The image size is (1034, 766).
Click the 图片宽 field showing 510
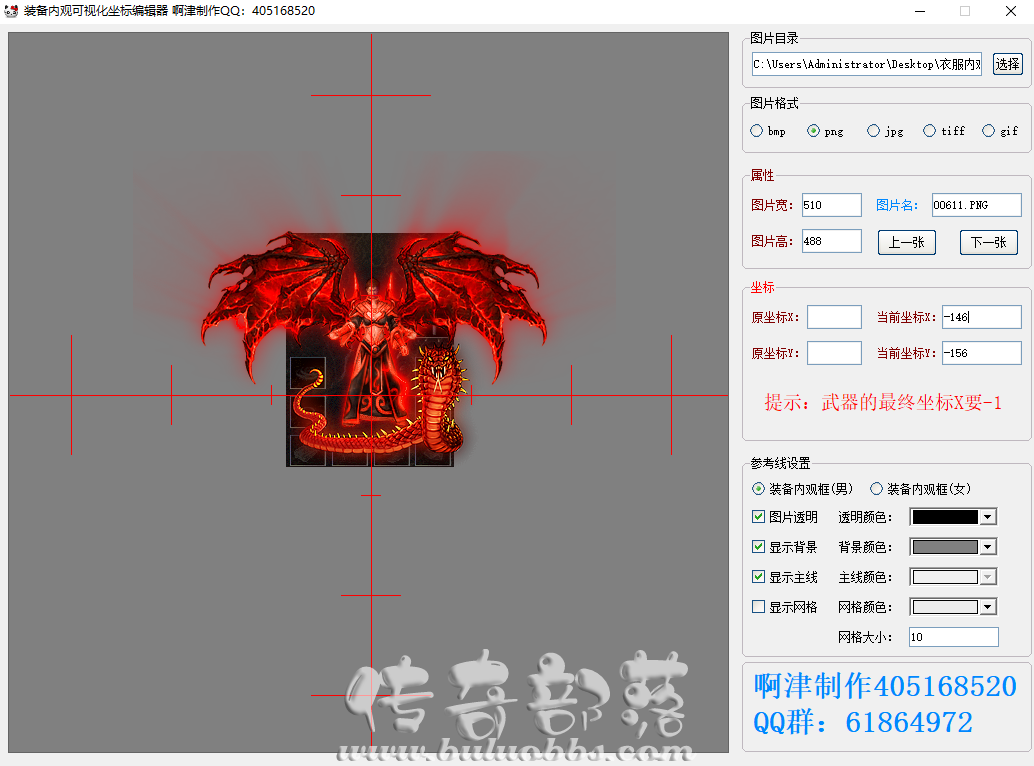click(x=832, y=205)
